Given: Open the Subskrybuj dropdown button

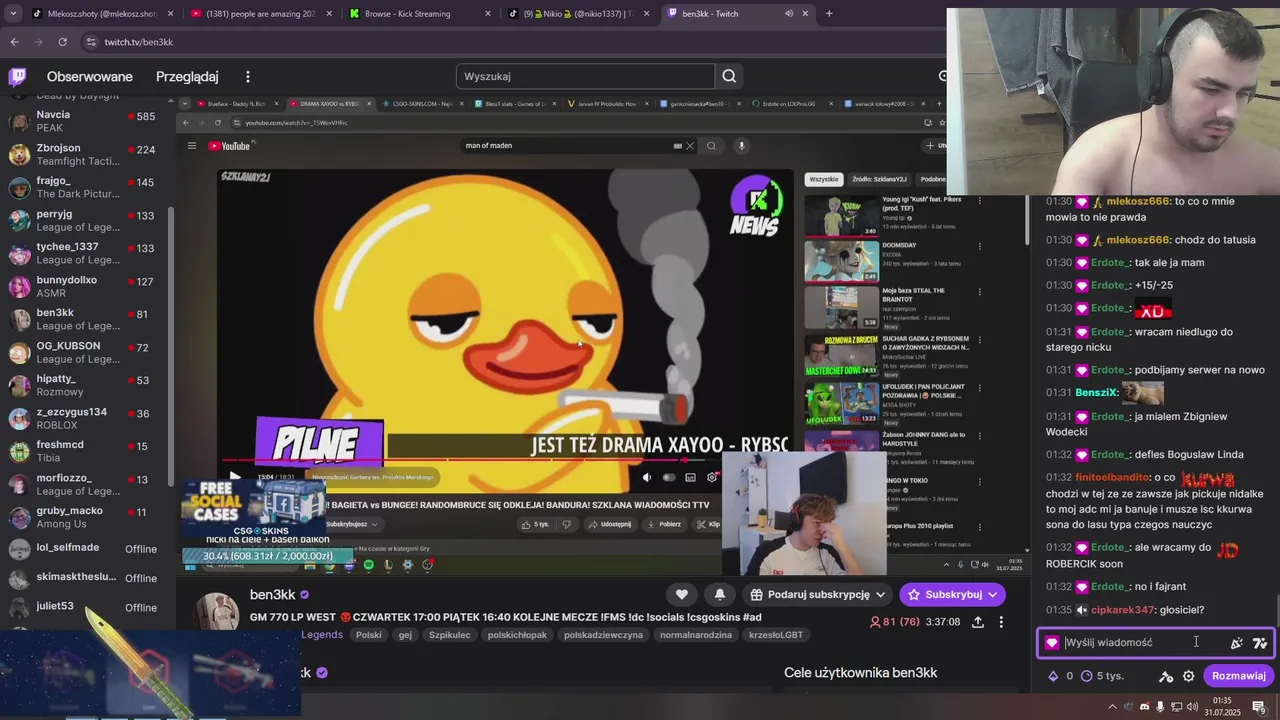Looking at the screenshot, I should point(953,594).
